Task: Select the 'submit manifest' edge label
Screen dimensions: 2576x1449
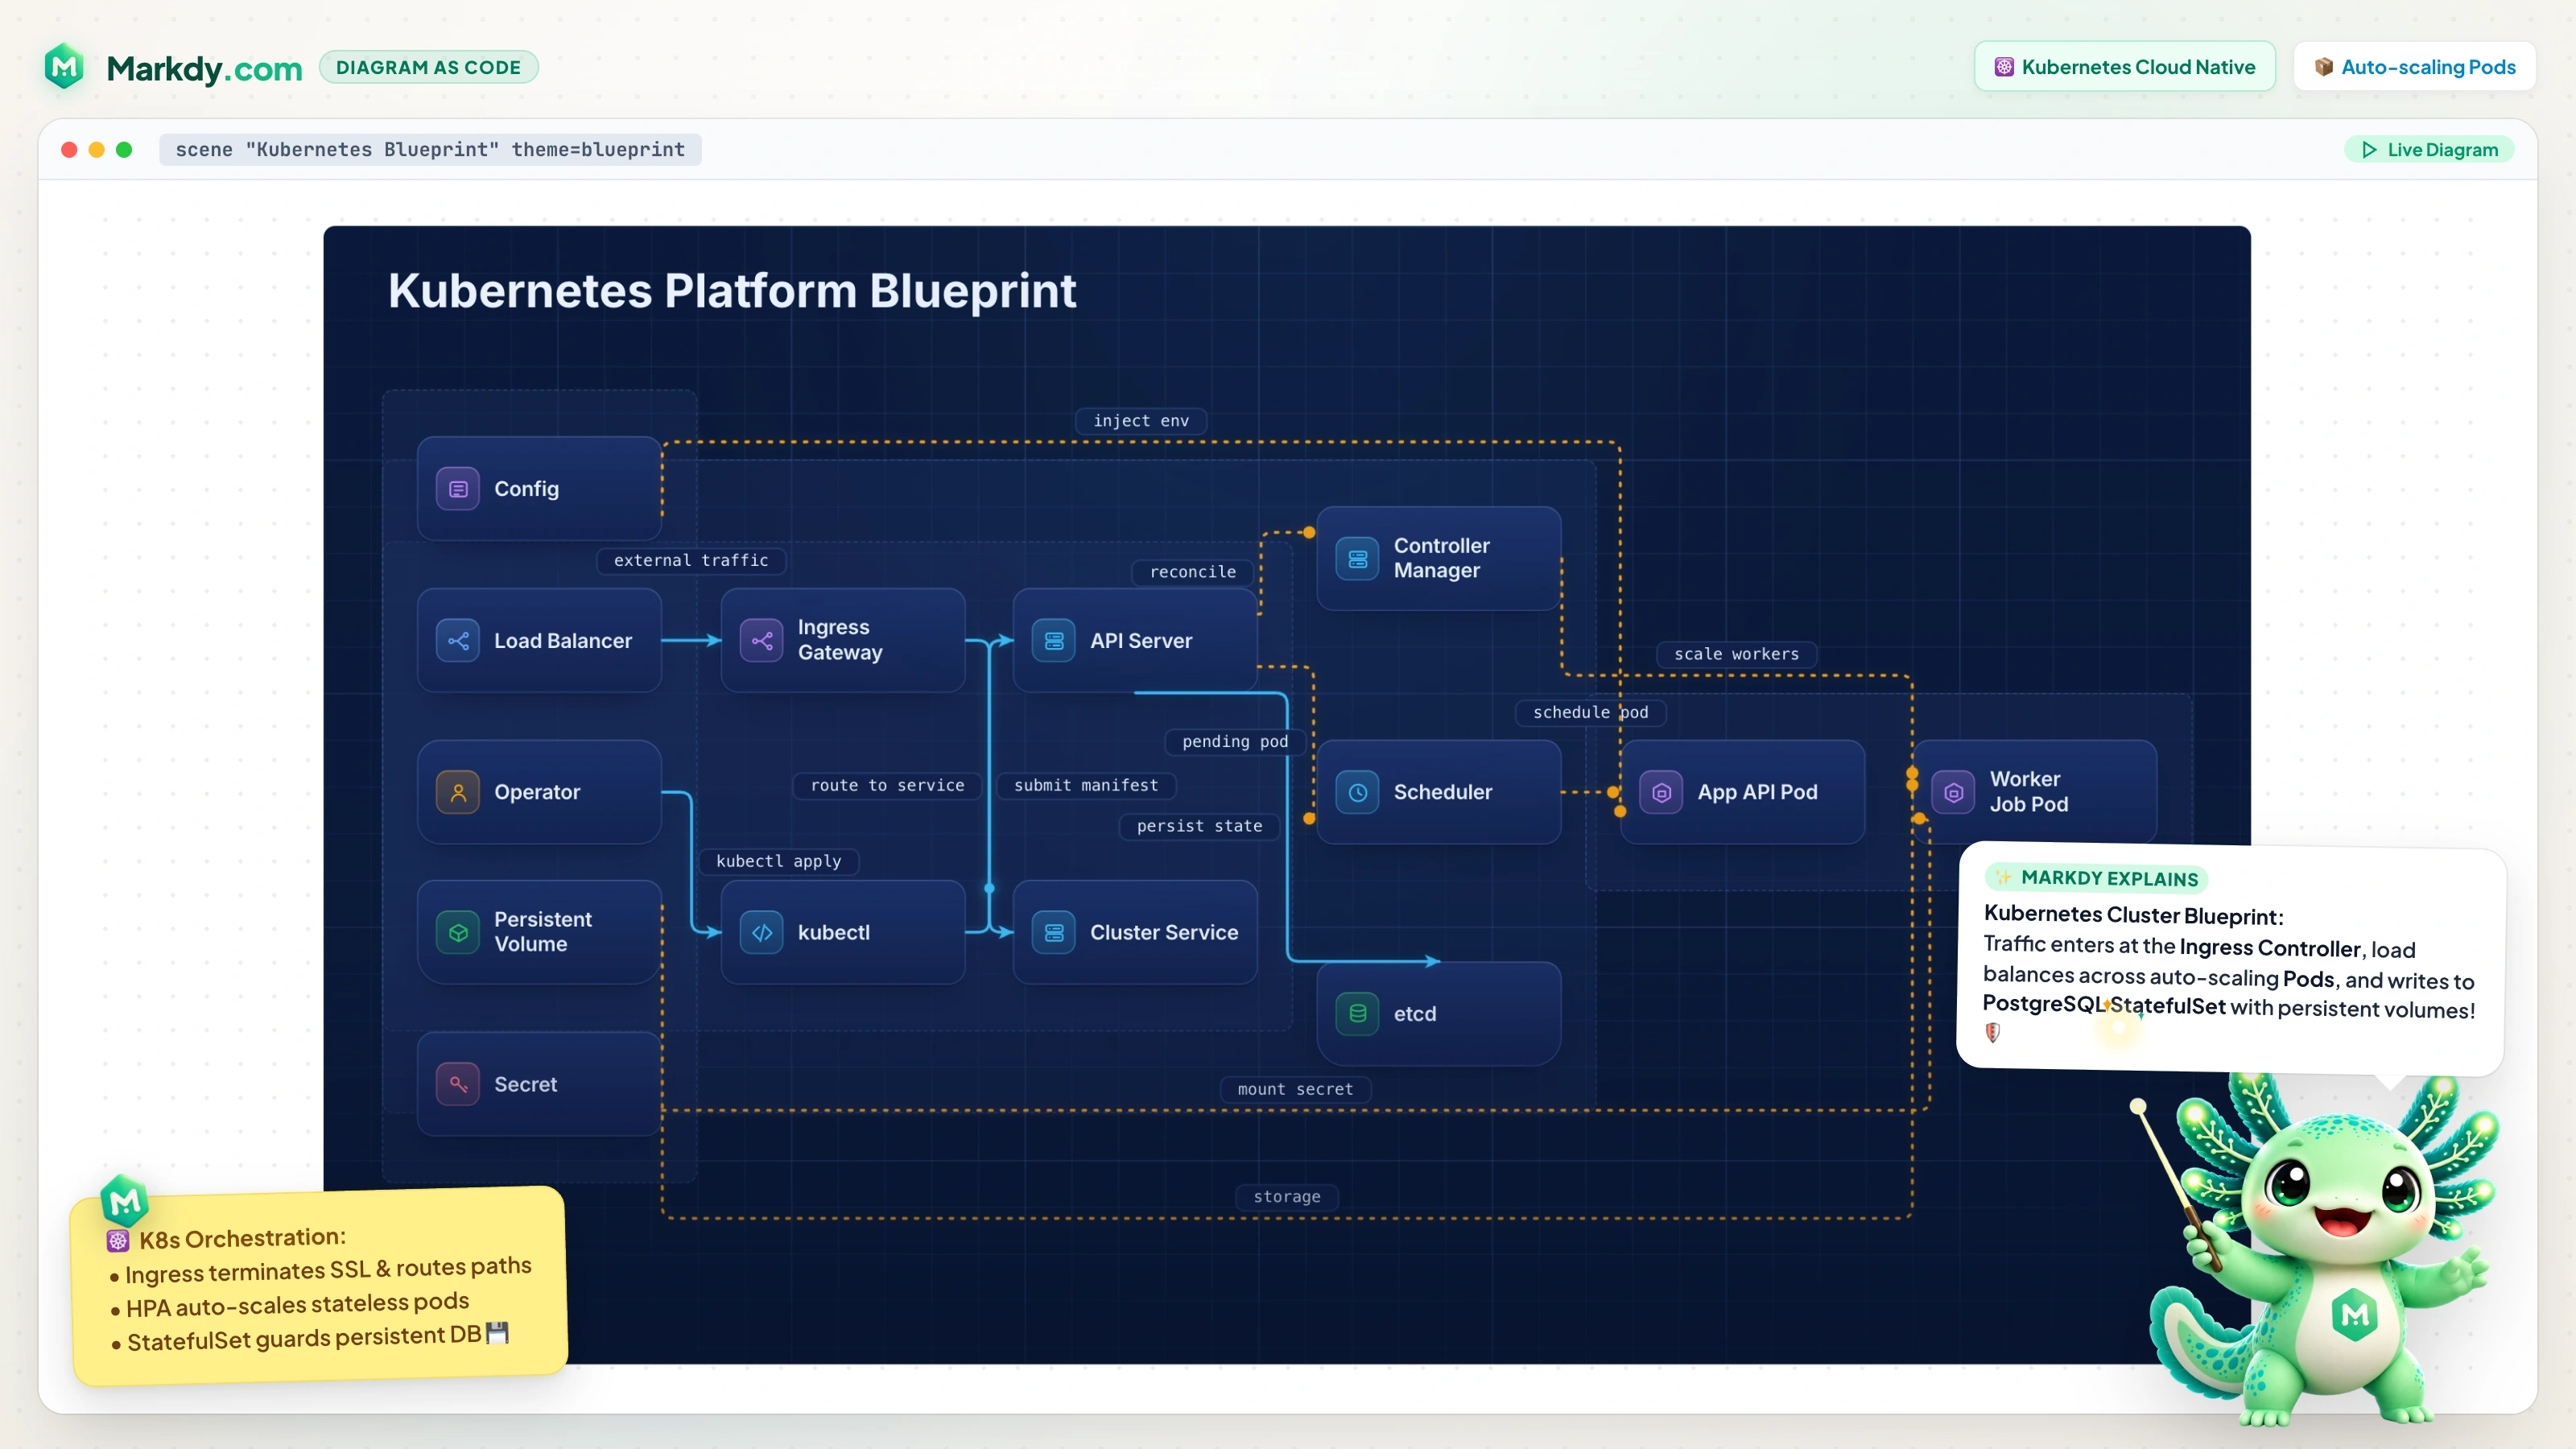Action: tap(1086, 785)
